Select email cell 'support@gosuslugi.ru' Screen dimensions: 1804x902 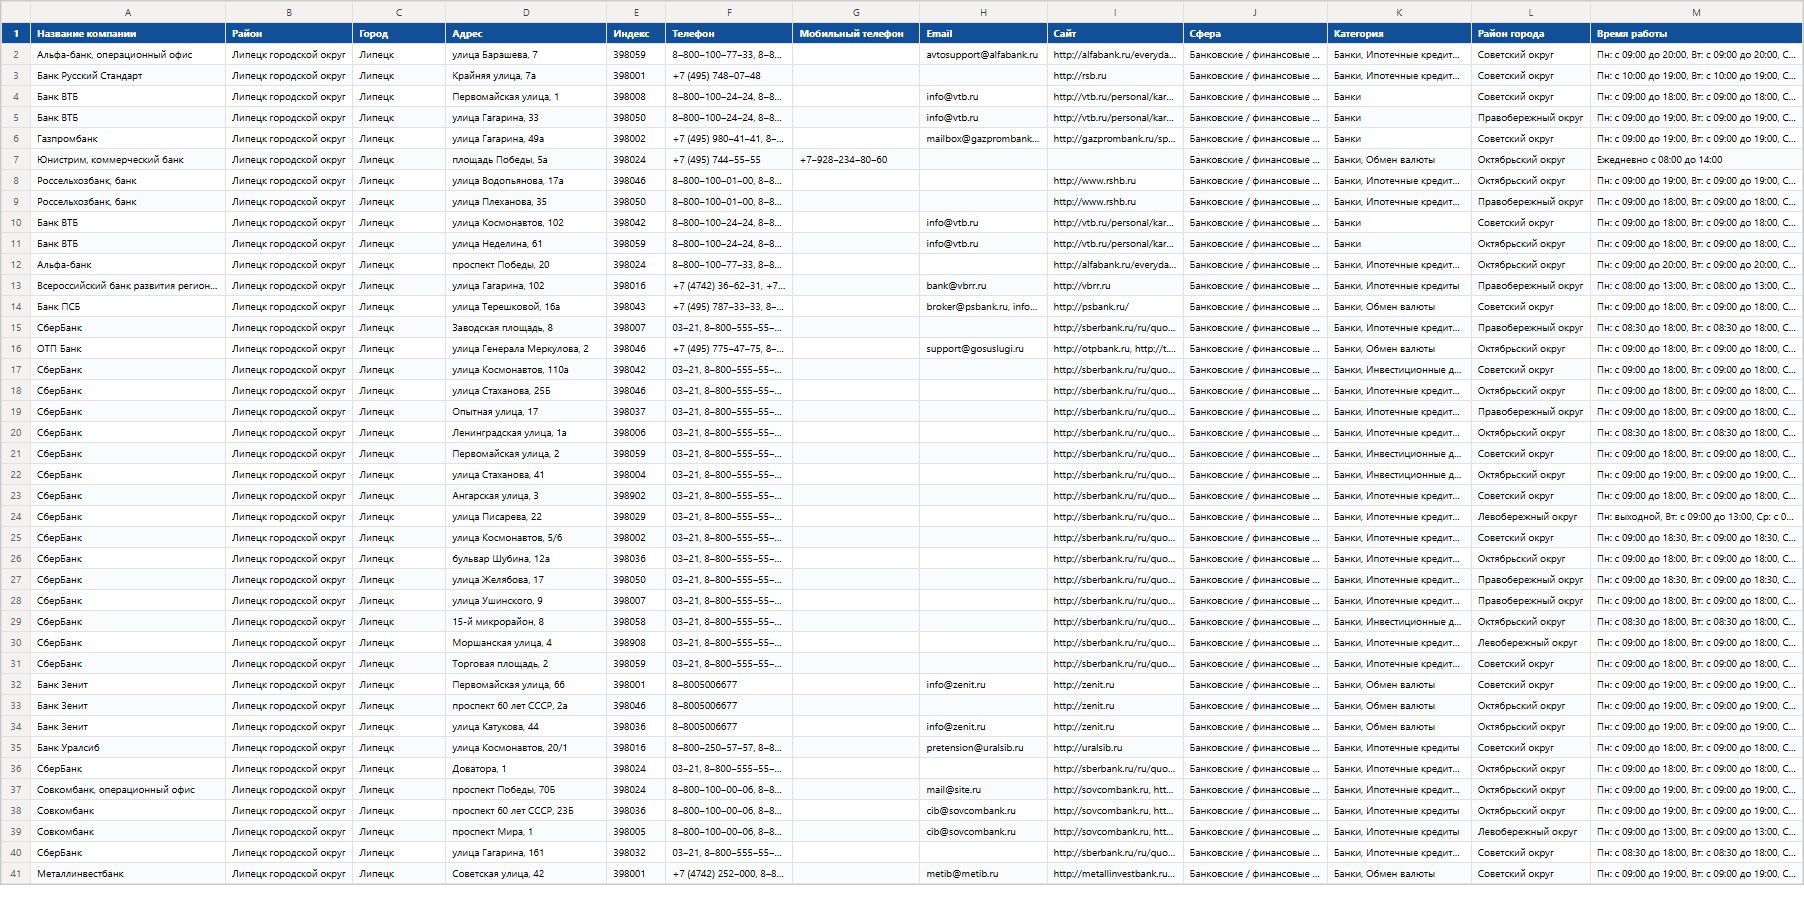[x=983, y=349]
